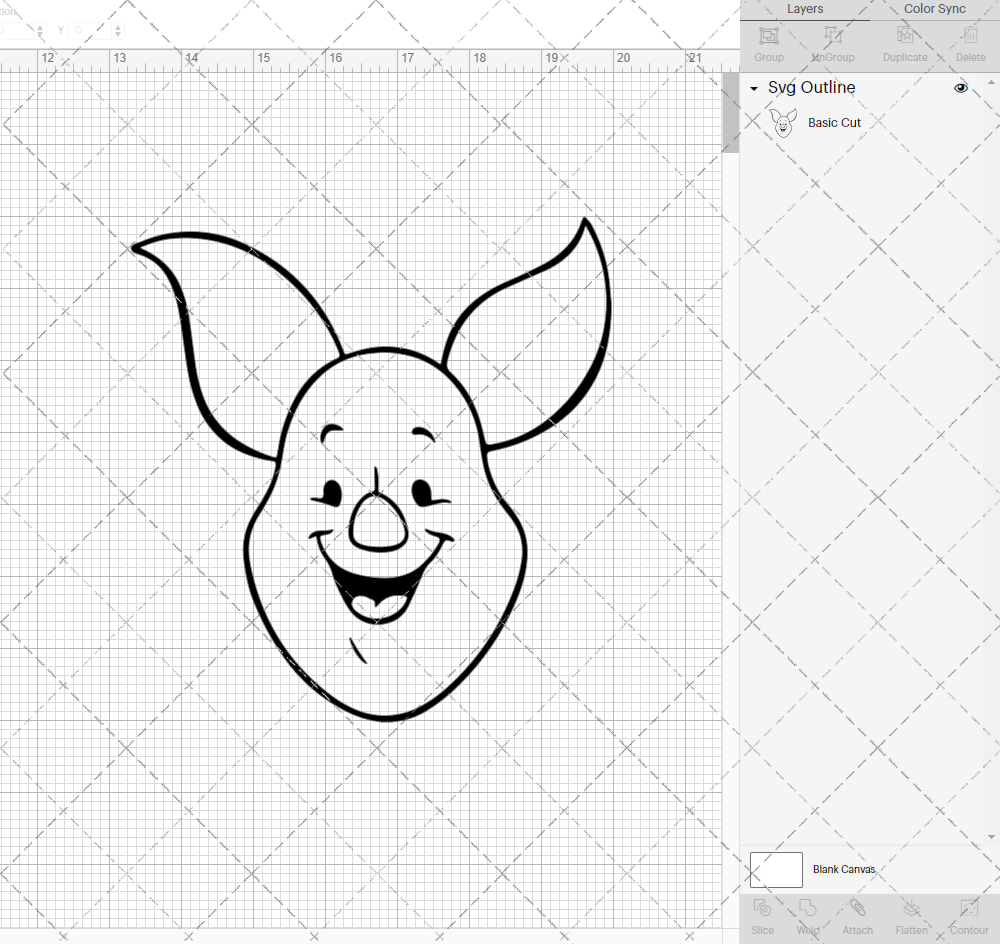
Task: Click the Attach paperclip icon
Action: click(x=857, y=907)
